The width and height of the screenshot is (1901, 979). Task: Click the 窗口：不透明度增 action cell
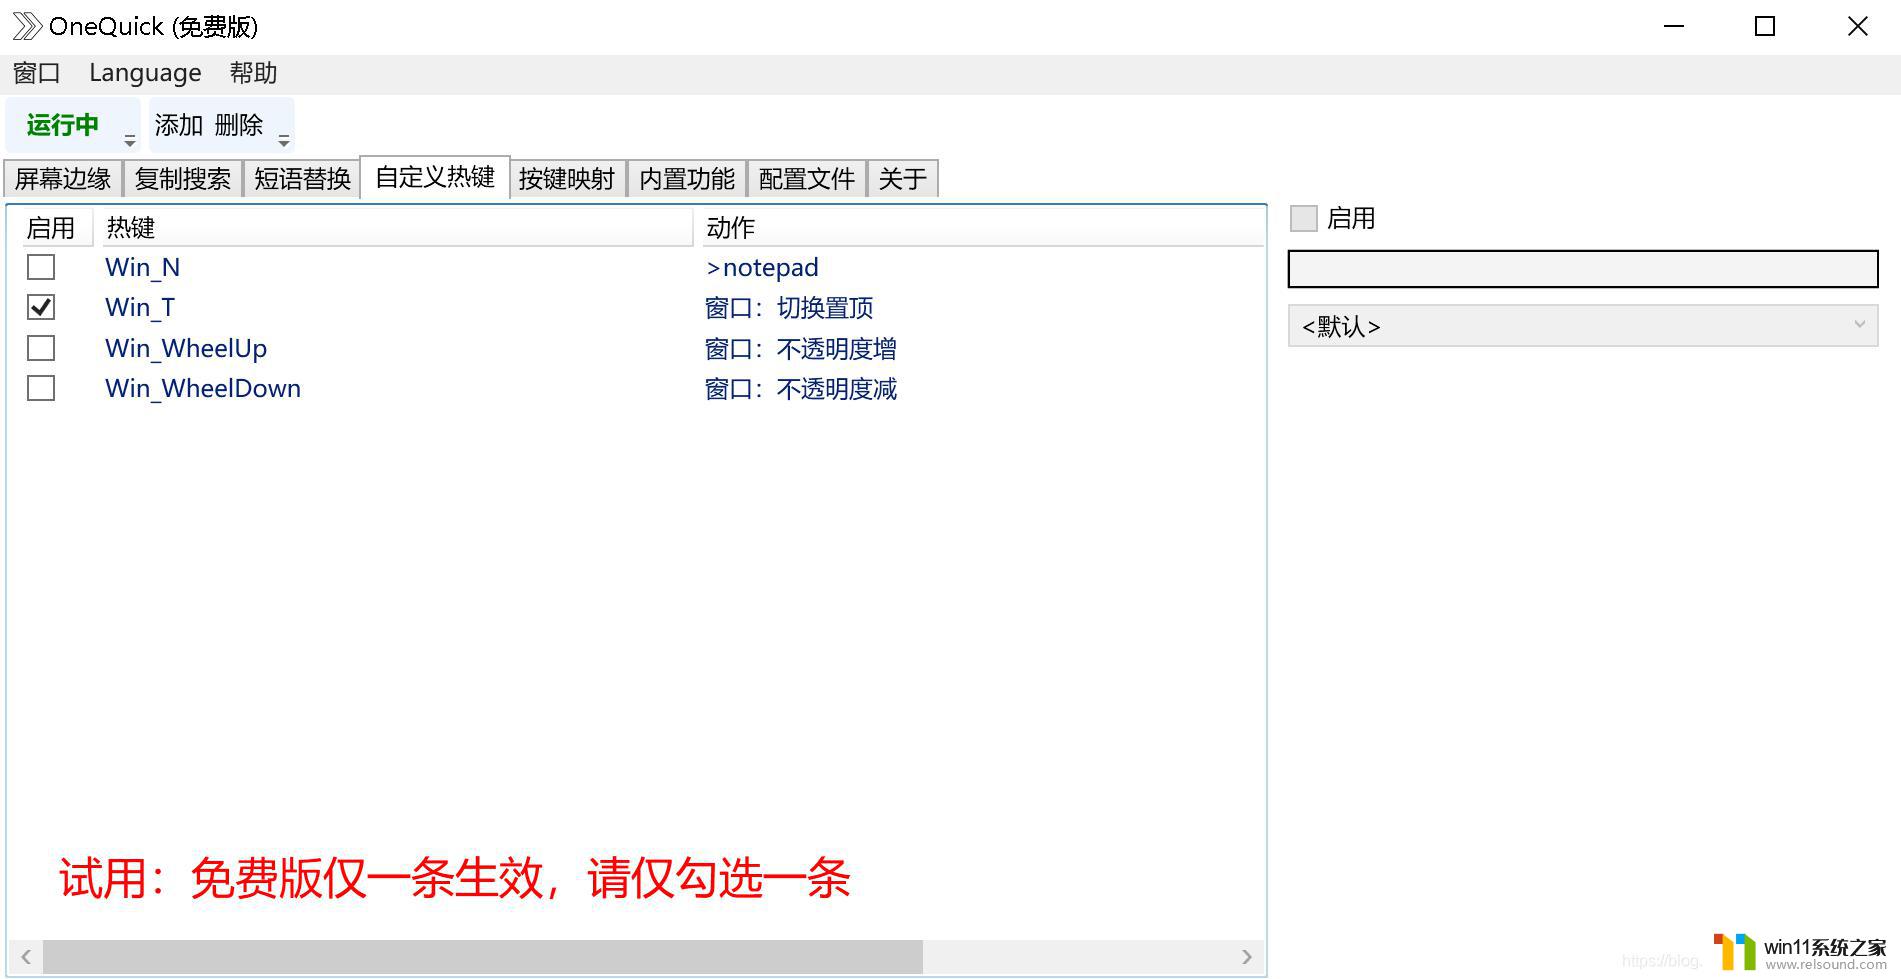pos(801,349)
